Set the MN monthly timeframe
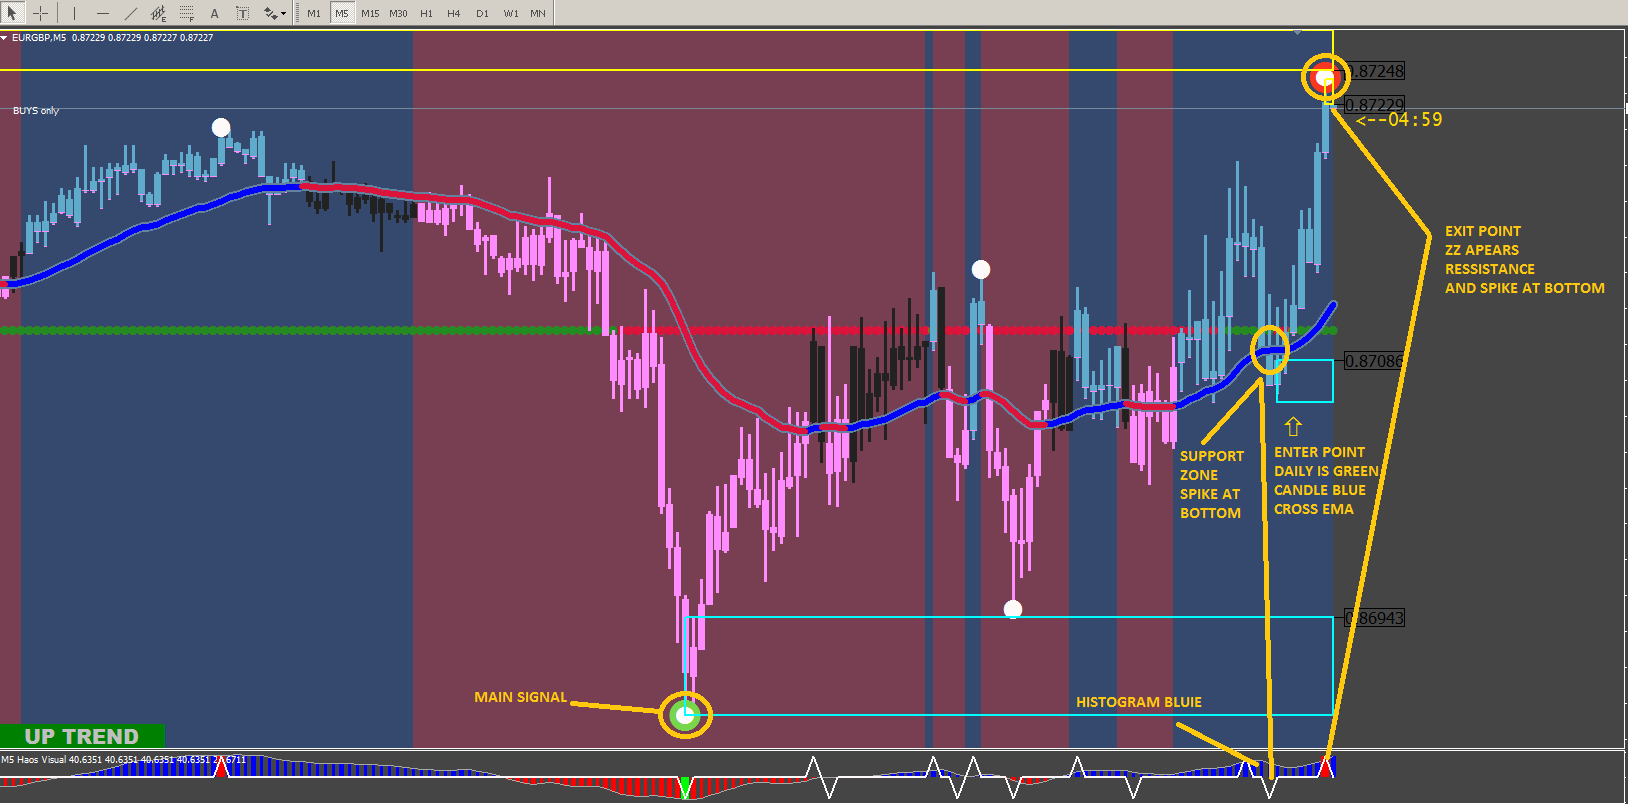Image resolution: width=1628 pixels, height=804 pixels. 538,13
